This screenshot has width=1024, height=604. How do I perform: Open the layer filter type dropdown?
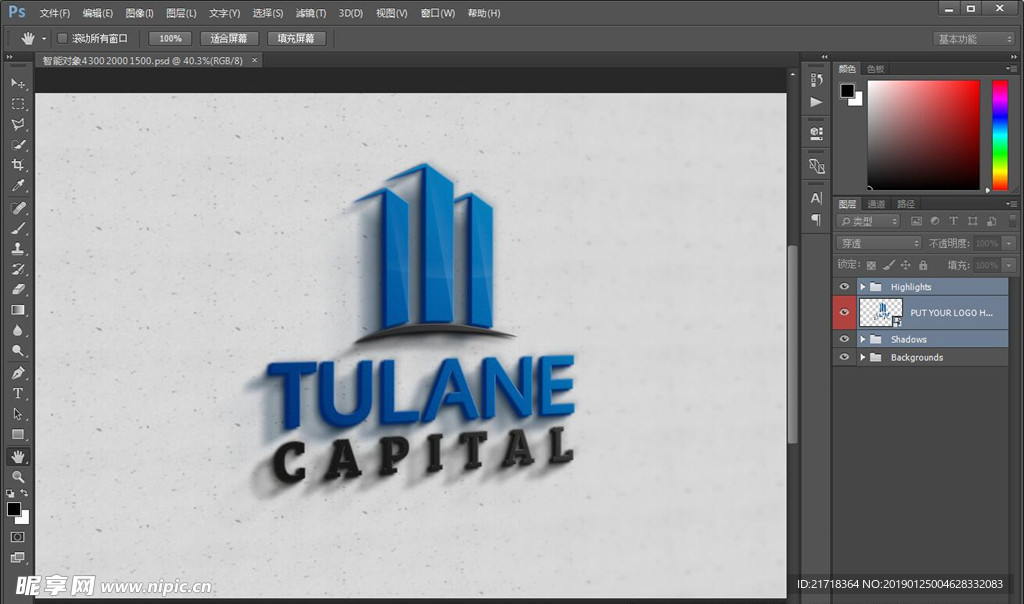(x=869, y=221)
